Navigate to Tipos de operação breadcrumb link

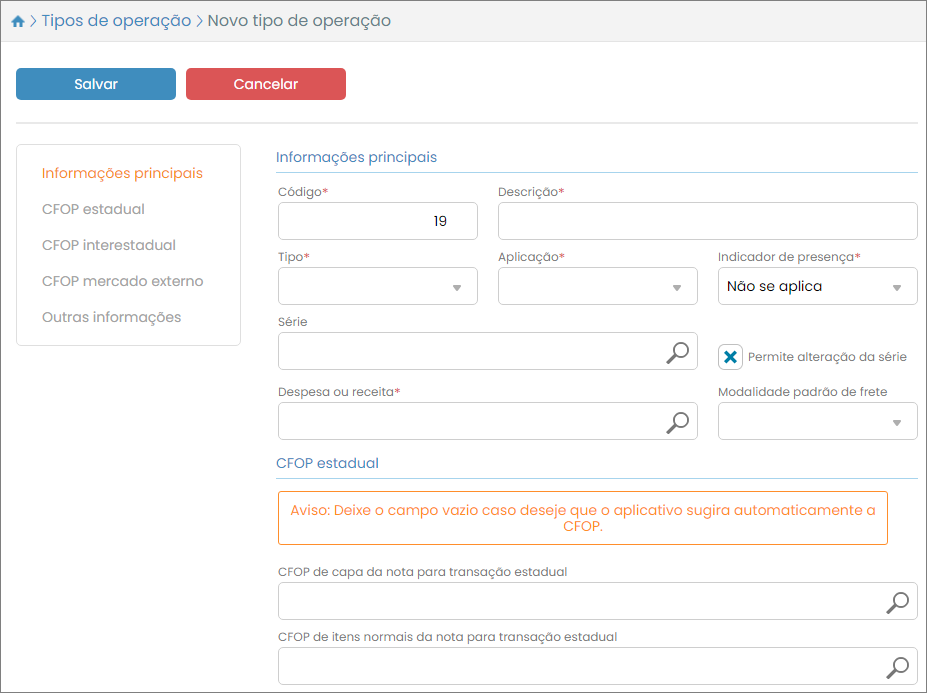pyautogui.click(x=116, y=21)
